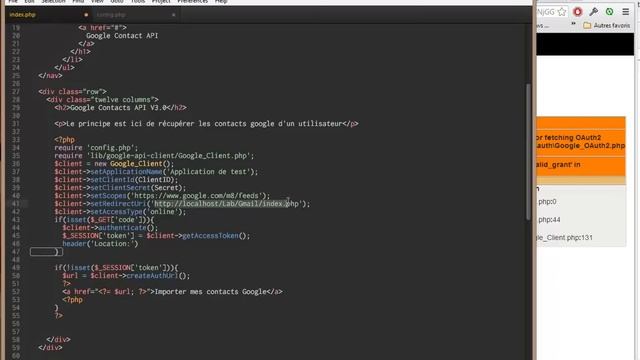Click the editor vertical scrollbar thumb
640x360 pixels.
click(528, 151)
